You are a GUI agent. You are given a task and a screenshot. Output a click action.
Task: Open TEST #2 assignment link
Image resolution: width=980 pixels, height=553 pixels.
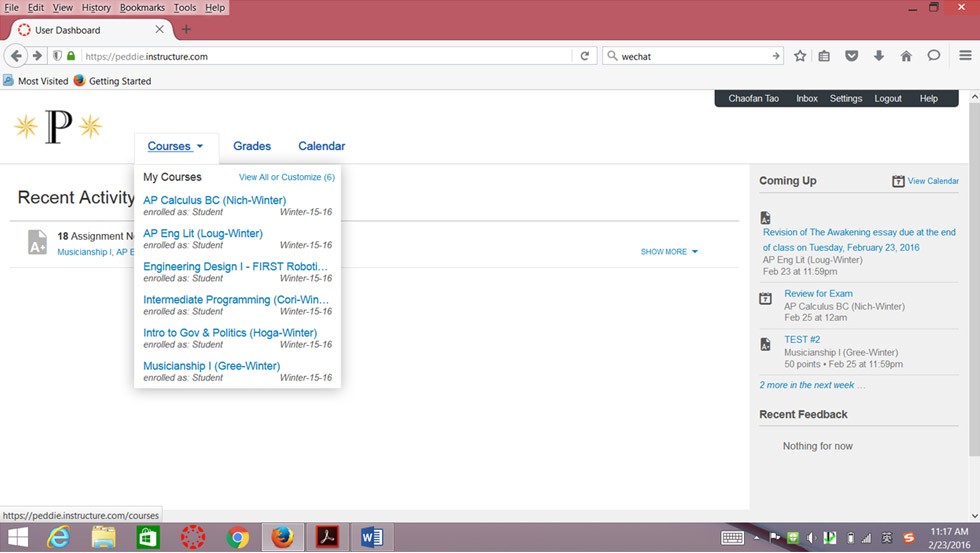(802, 339)
